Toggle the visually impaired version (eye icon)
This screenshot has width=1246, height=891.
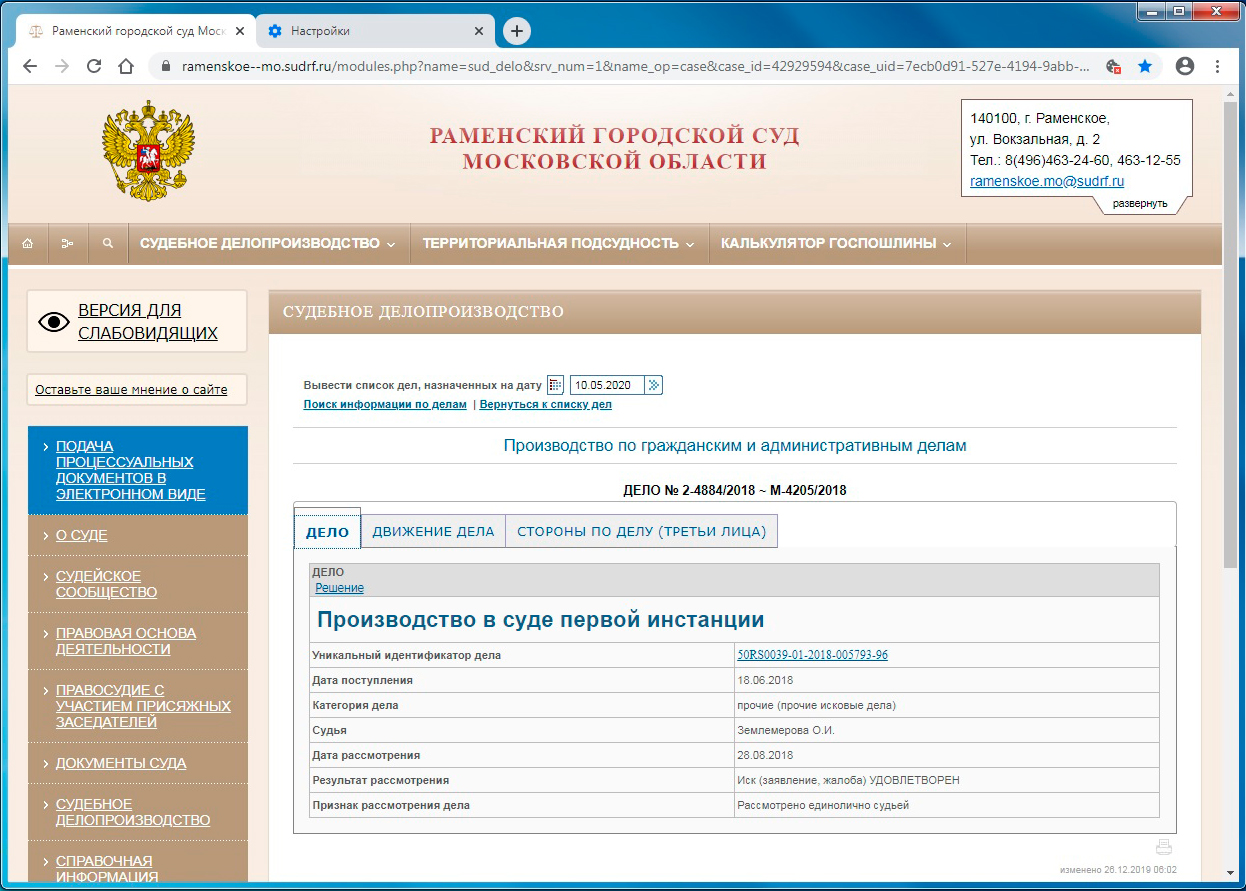tap(54, 322)
